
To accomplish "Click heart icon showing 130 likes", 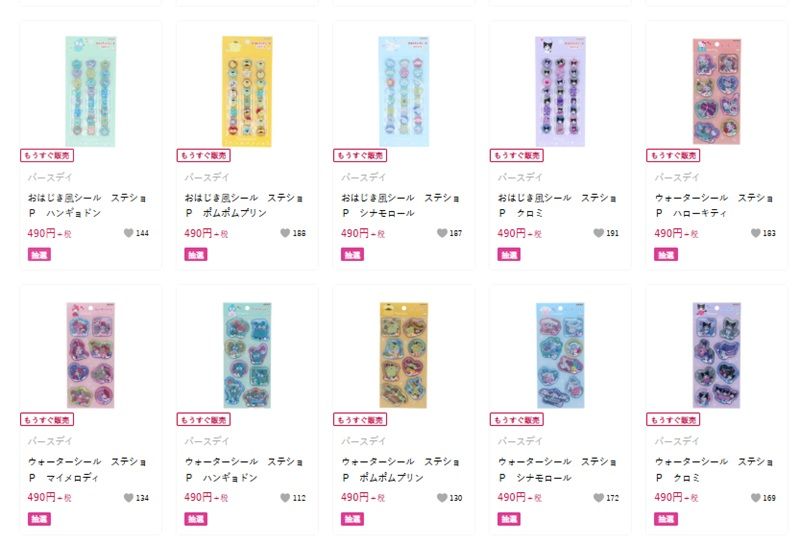I will [442, 498].
